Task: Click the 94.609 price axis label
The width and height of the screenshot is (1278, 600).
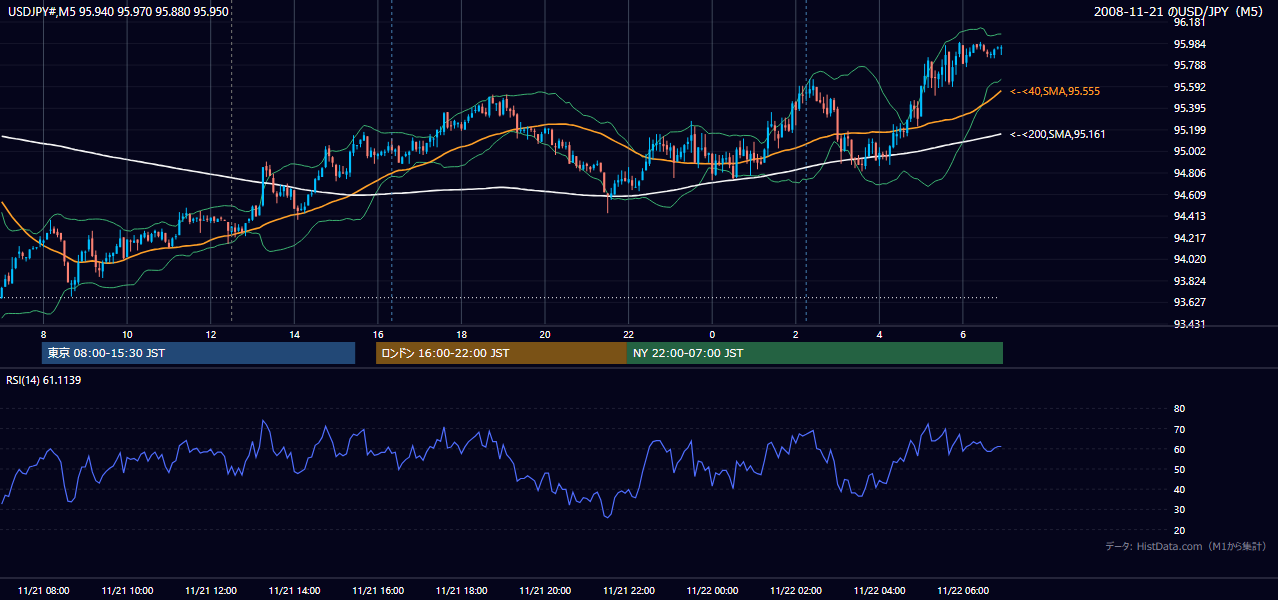Action: click(x=1189, y=195)
